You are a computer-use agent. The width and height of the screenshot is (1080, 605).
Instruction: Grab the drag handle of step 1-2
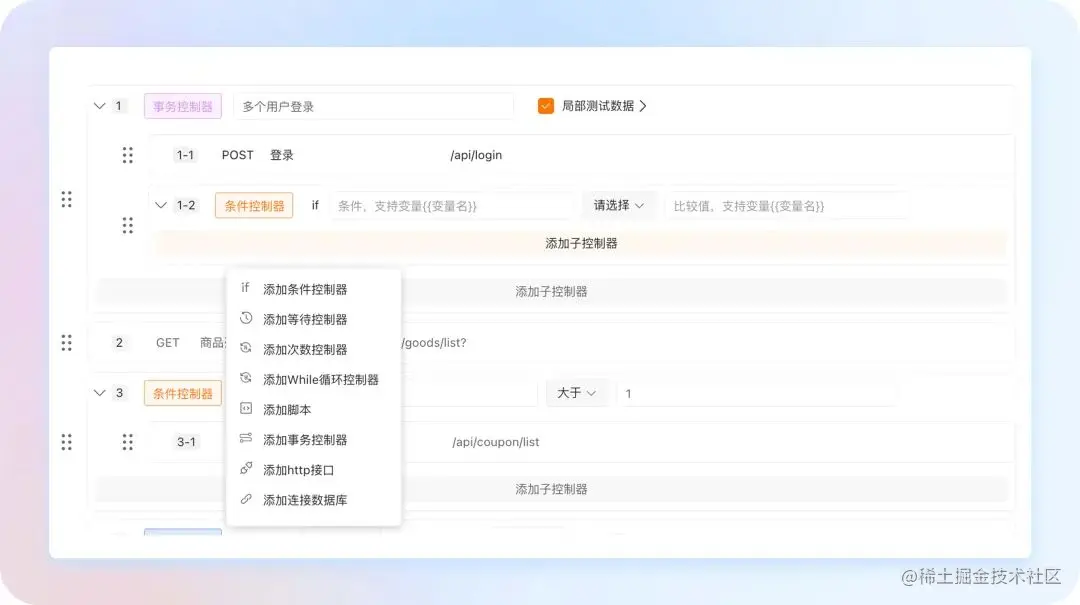point(127,225)
